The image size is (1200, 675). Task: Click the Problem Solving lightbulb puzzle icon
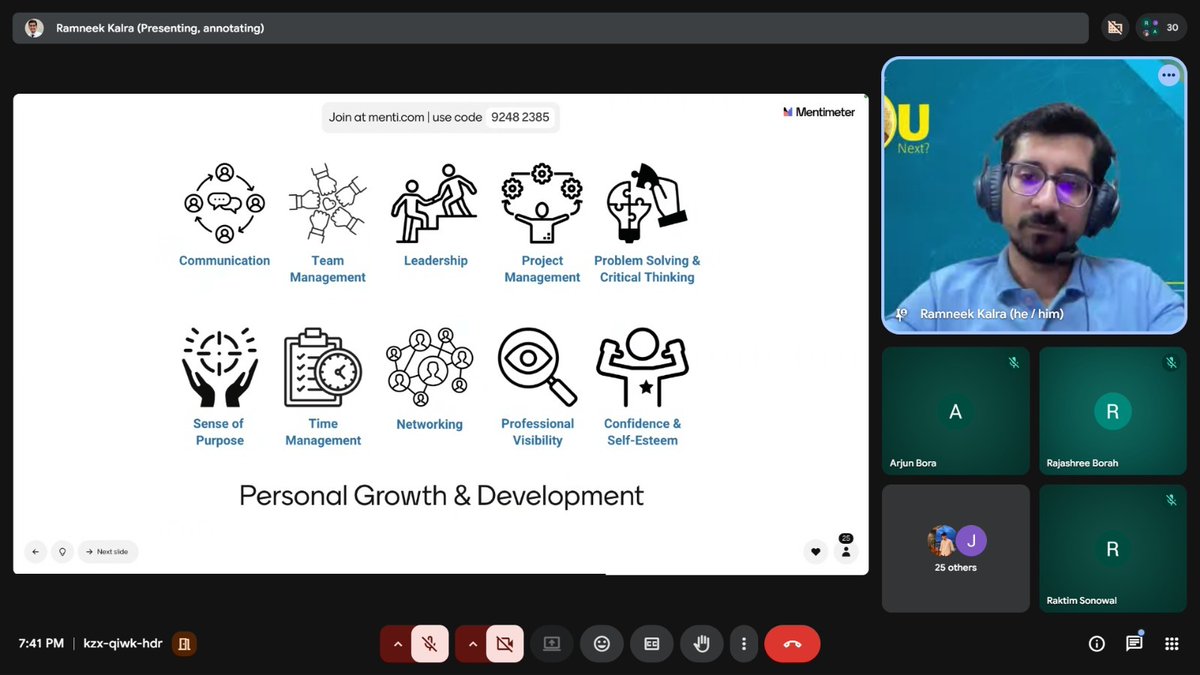point(646,203)
